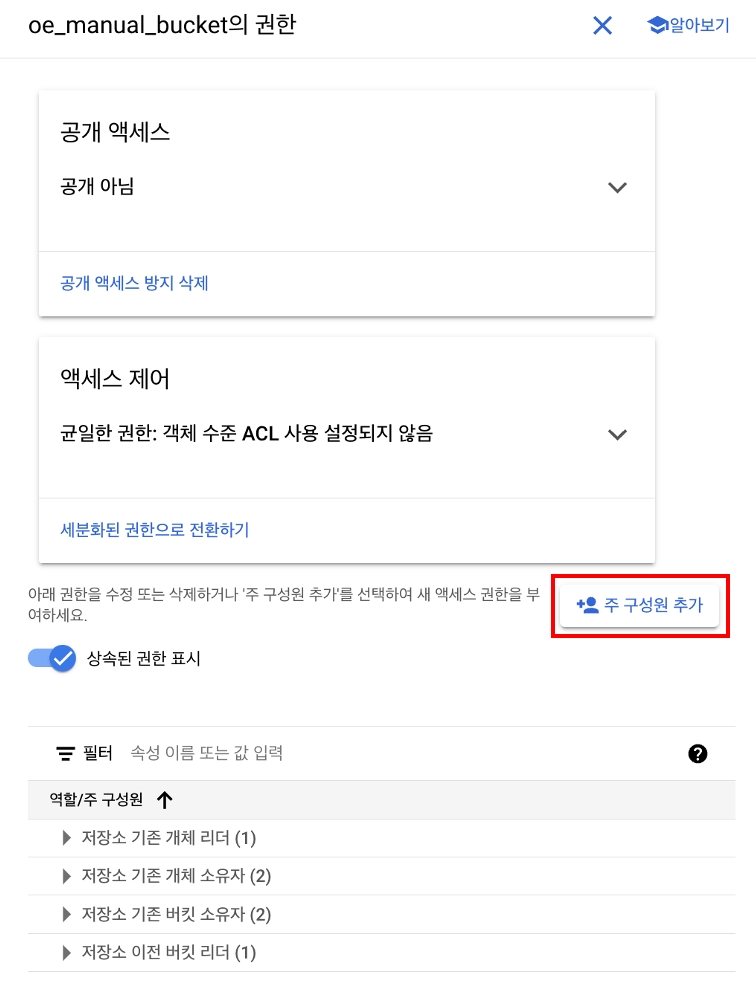Expand 저장소 이전 버킷 리더 (1) row

click(68, 952)
